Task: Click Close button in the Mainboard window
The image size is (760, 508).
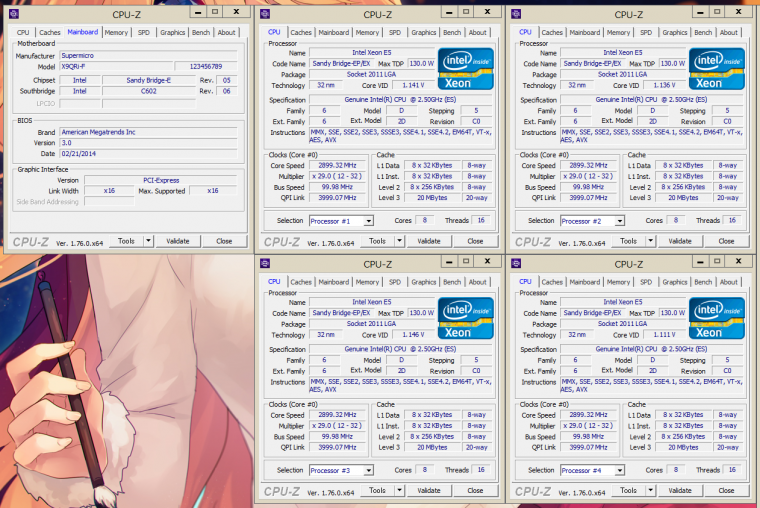Action: (x=224, y=241)
